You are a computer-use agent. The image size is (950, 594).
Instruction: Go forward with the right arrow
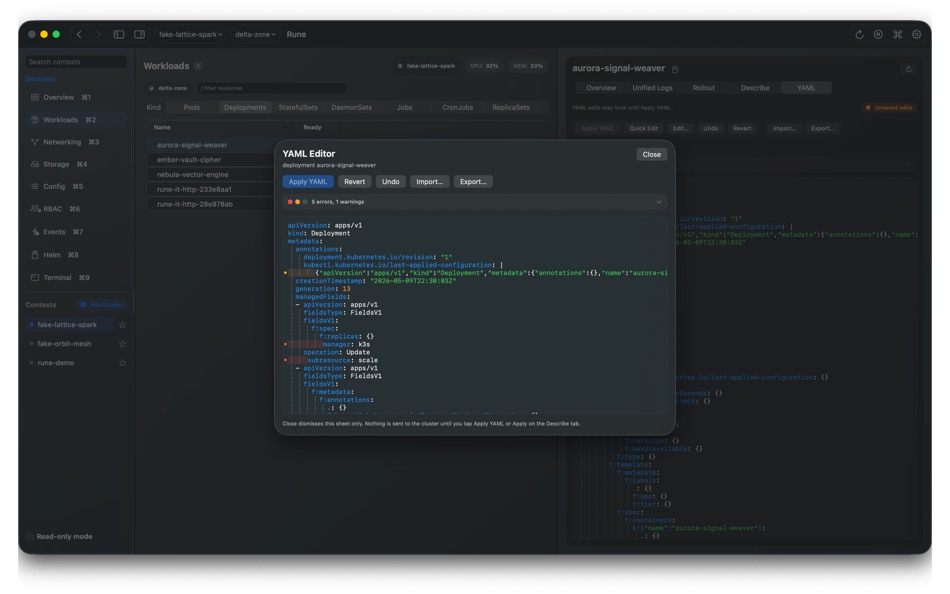coord(98,35)
